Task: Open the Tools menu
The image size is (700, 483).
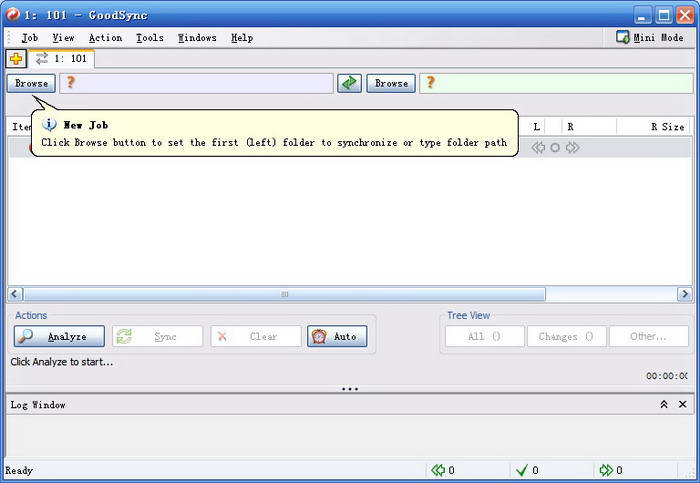Action: click(x=150, y=38)
